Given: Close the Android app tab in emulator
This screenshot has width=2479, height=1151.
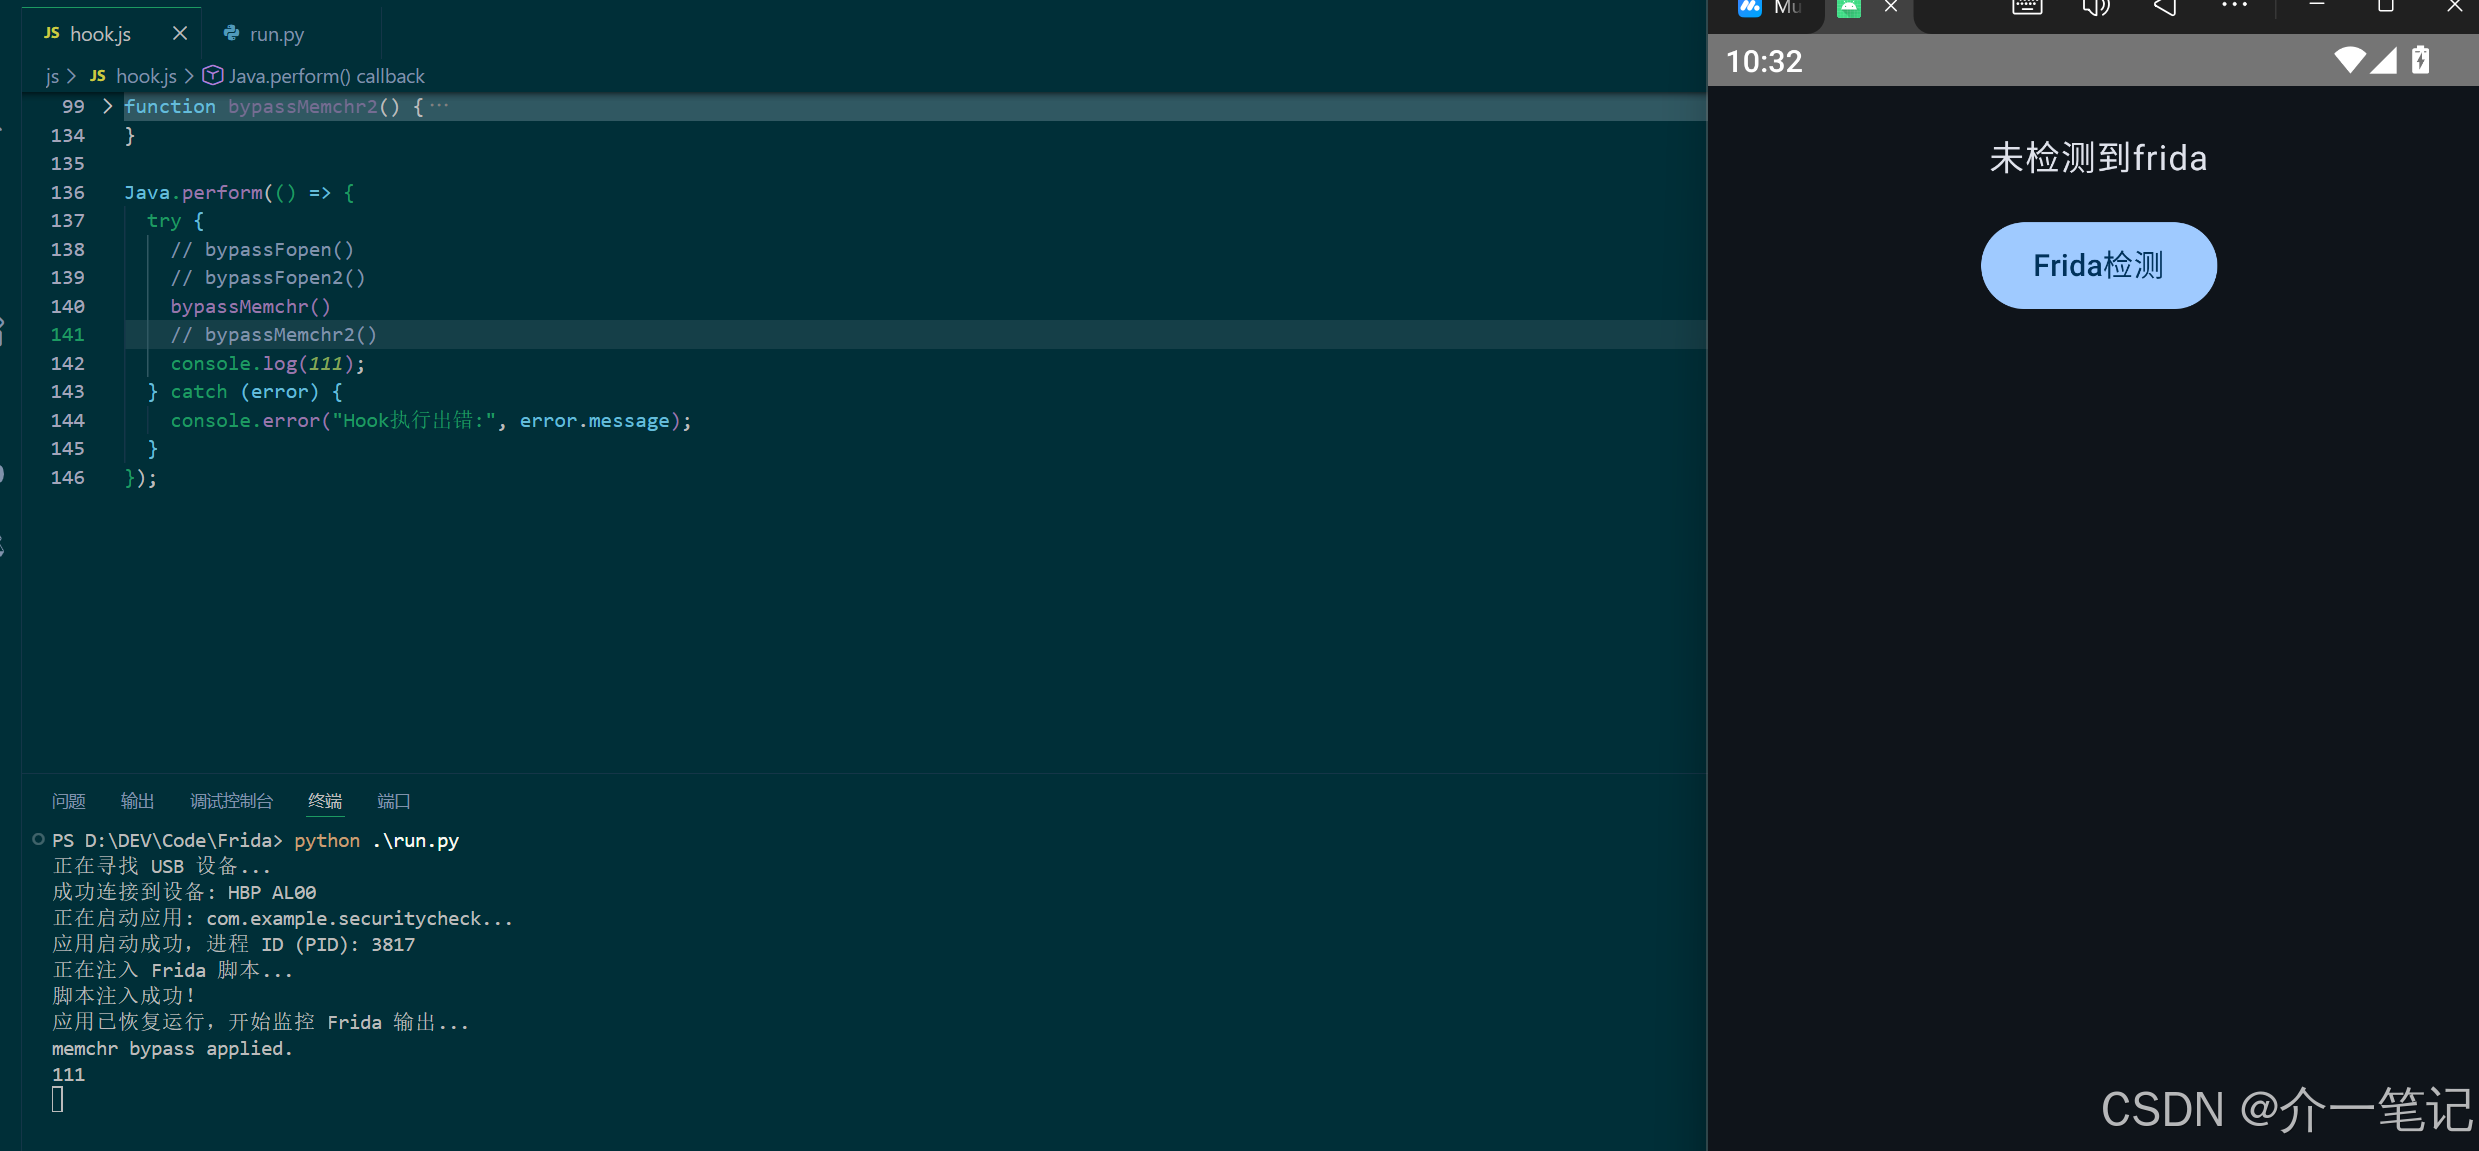Looking at the screenshot, I should click(1891, 7).
